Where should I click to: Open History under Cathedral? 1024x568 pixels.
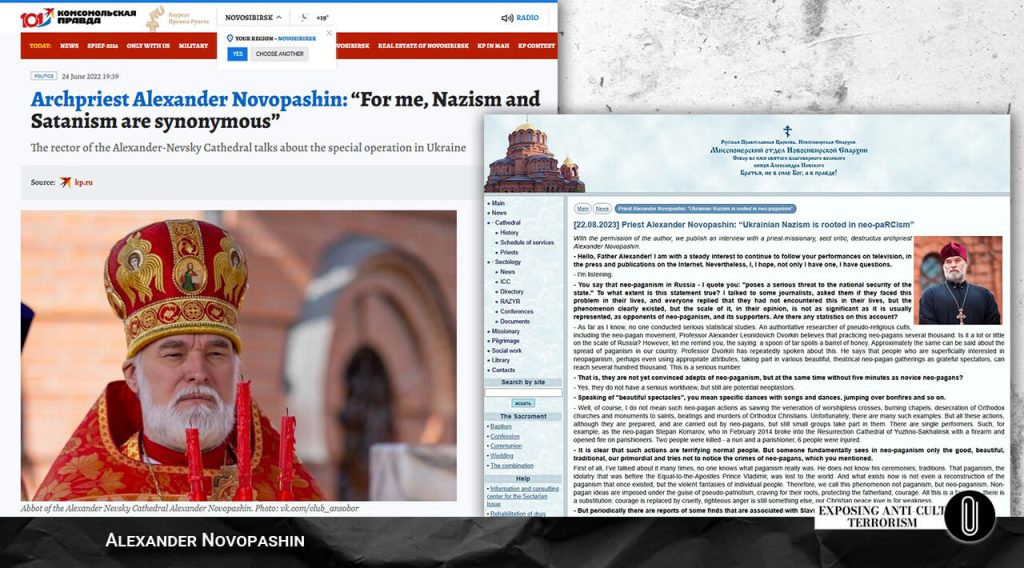509,232
